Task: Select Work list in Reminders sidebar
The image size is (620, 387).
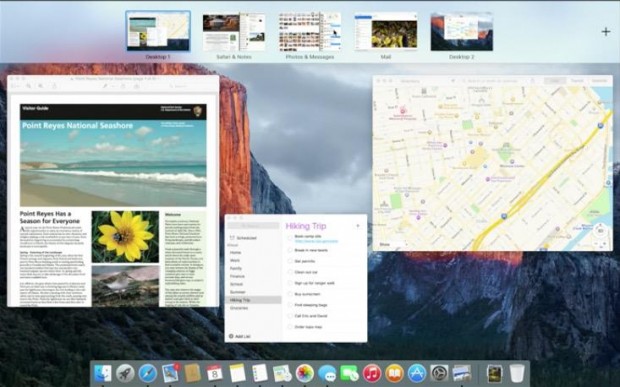Action: tap(253, 261)
